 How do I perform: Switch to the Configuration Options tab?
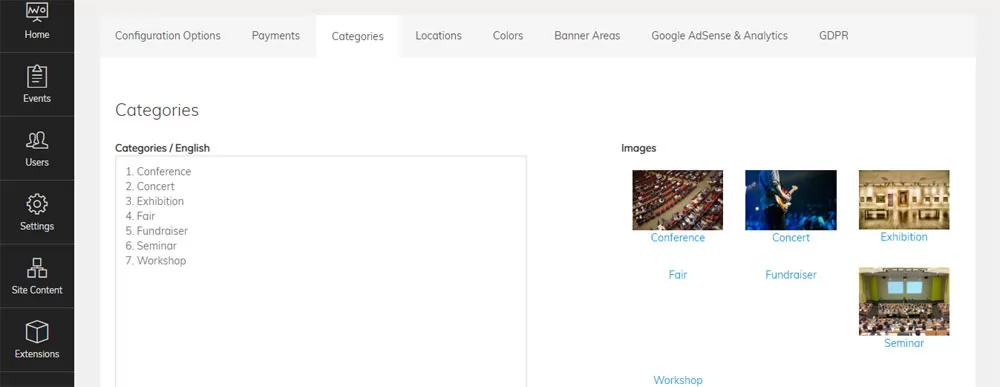pos(168,36)
